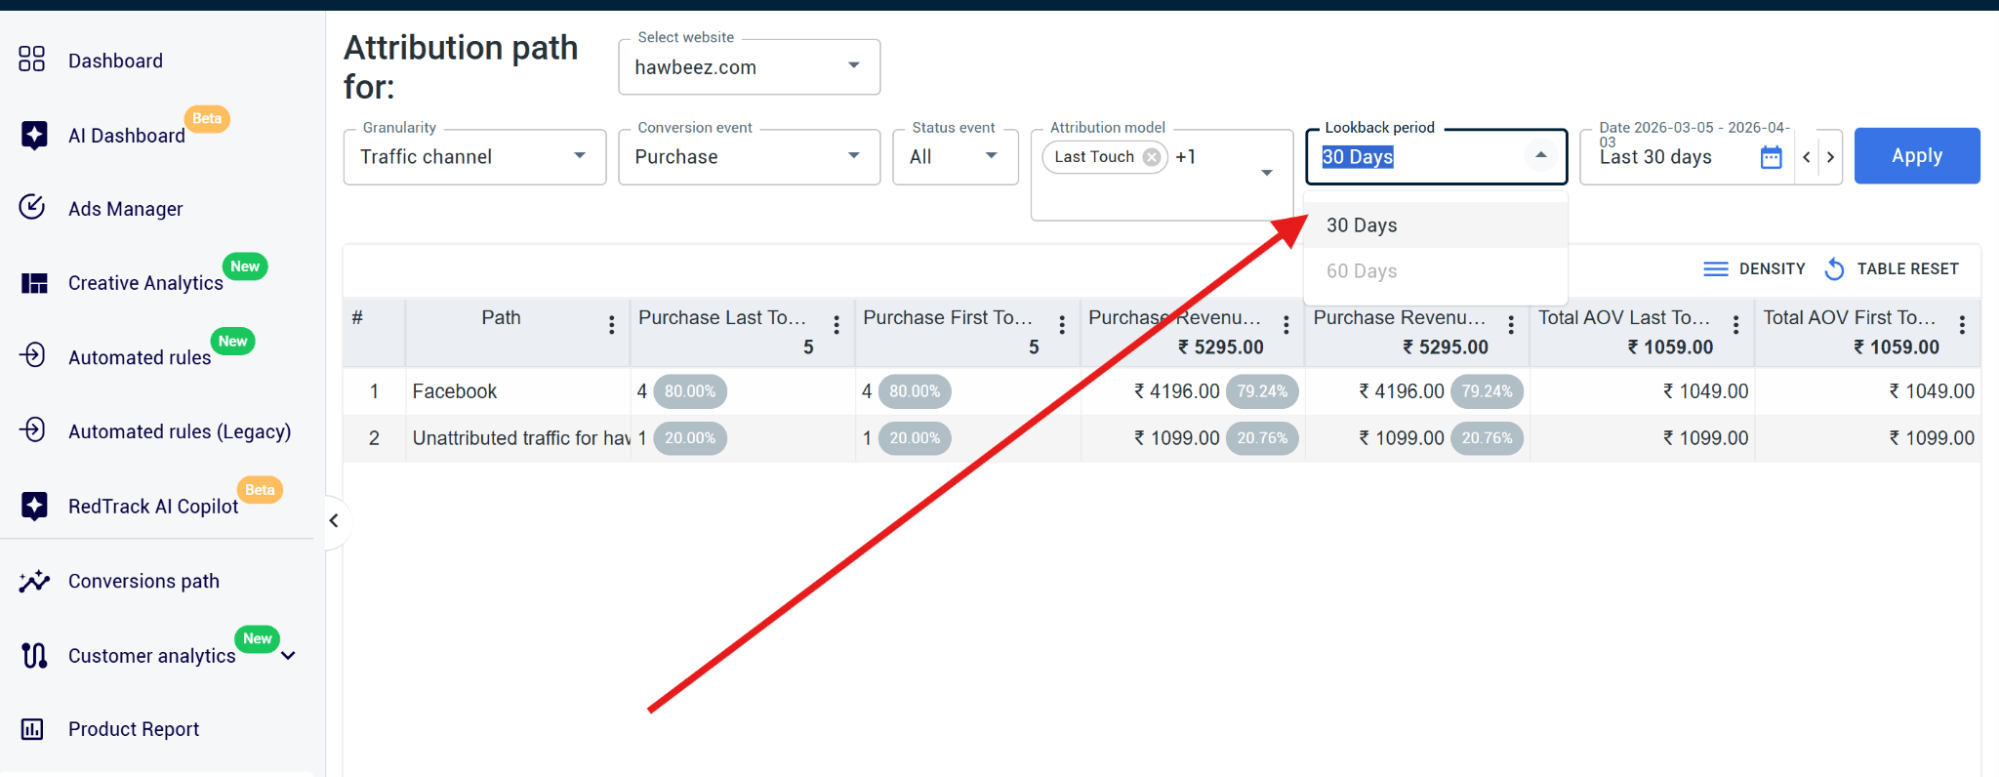Open the Dashboard grid icon
Screen dimensions: 1999x777
(32, 59)
